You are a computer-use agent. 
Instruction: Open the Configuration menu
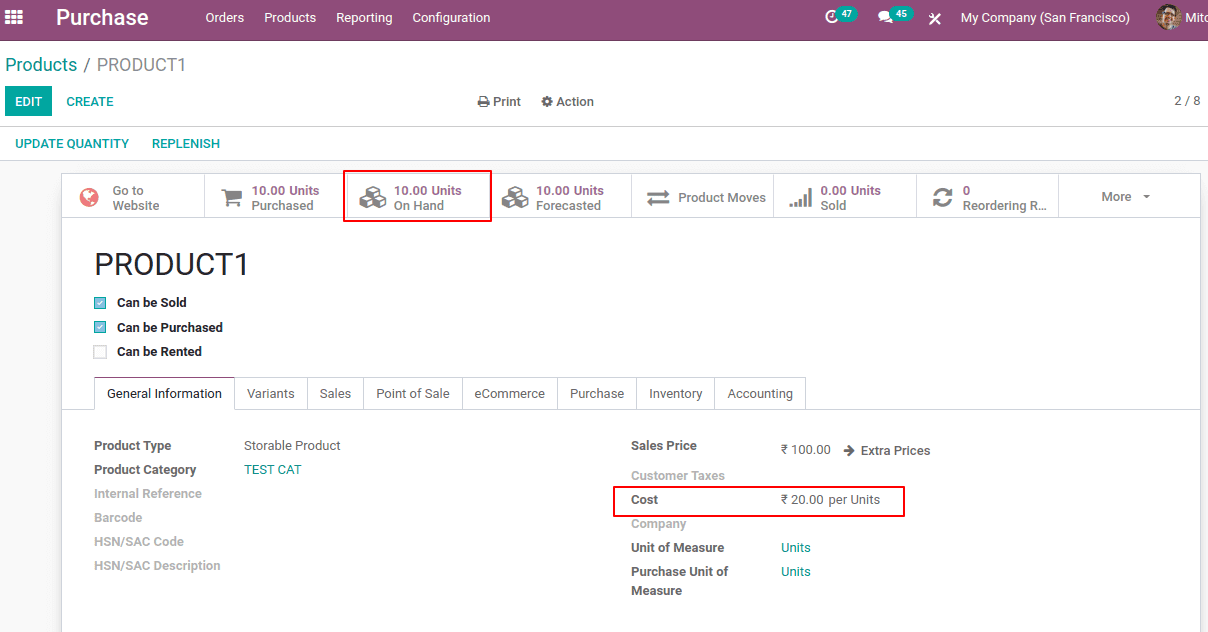click(451, 18)
